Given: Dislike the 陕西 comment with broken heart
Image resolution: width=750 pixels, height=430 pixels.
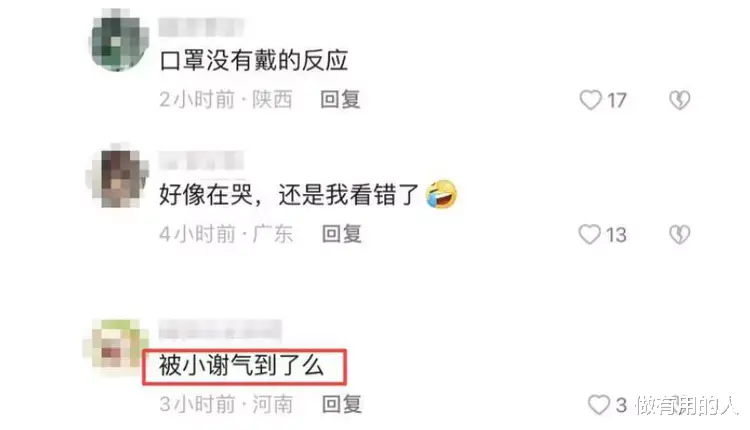Looking at the screenshot, I should coord(679,100).
